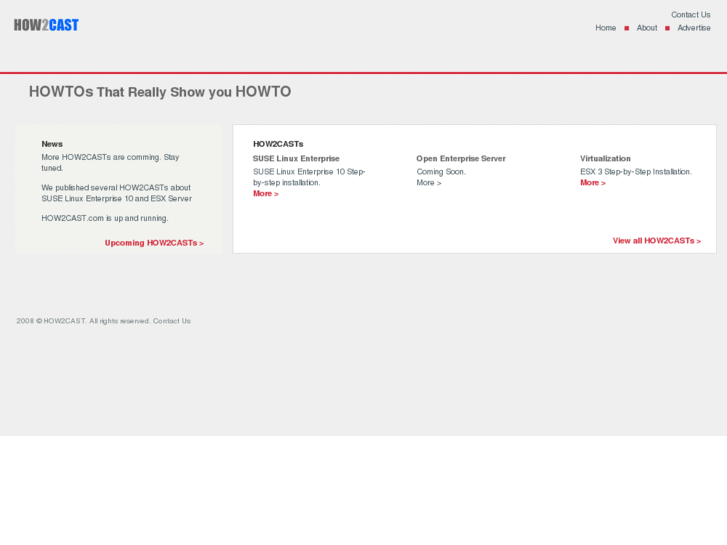Click More under Open Enterprise Server
727x545 pixels.
(429, 183)
